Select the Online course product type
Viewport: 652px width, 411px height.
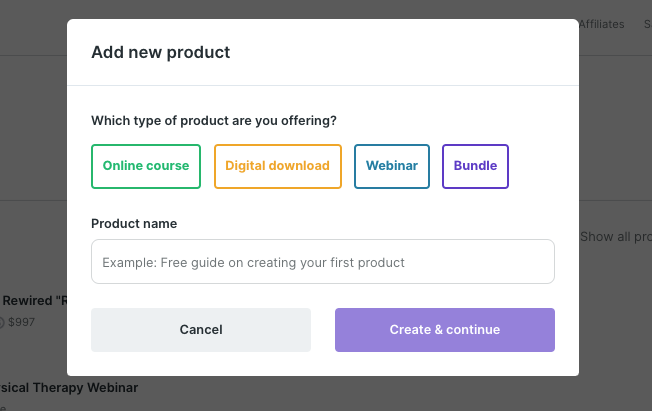[146, 166]
